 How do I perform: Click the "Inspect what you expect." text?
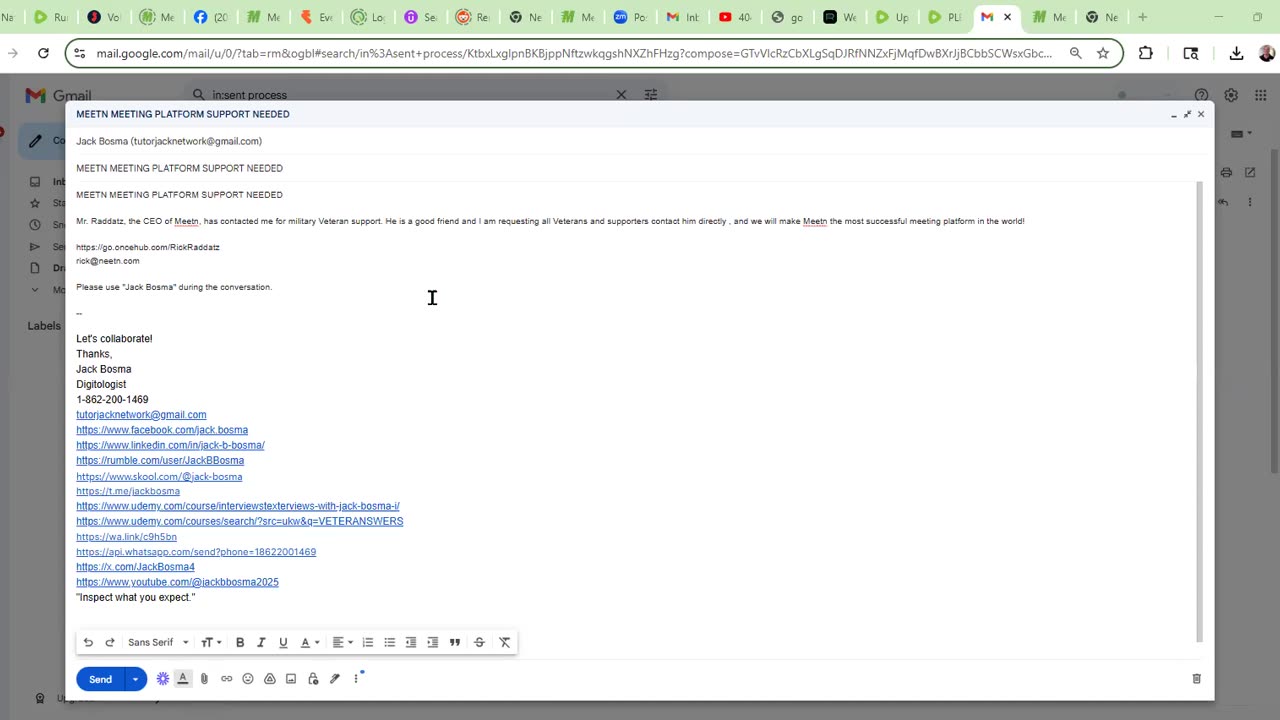coord(136,597)
